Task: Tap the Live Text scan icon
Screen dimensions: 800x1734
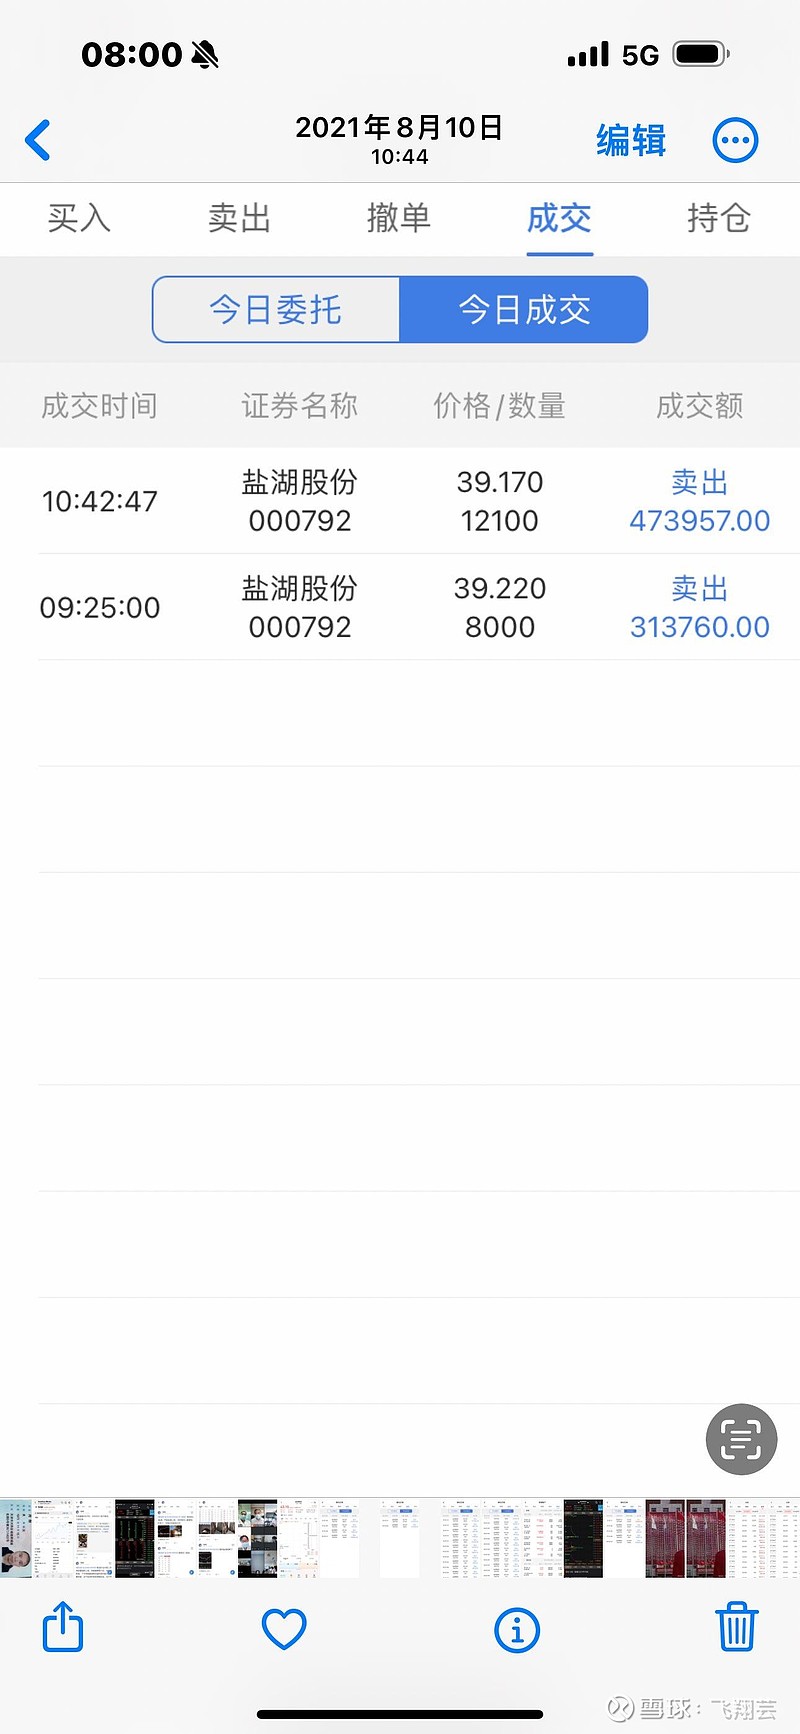Action: point(741,1439)
